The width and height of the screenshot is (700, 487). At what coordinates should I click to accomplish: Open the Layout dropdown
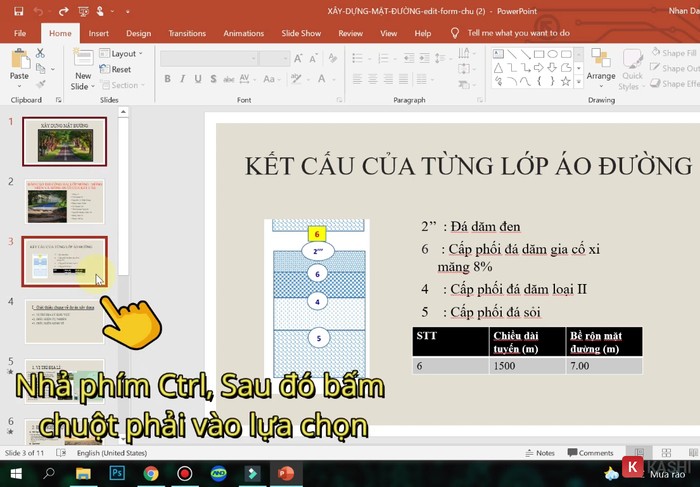121,54
